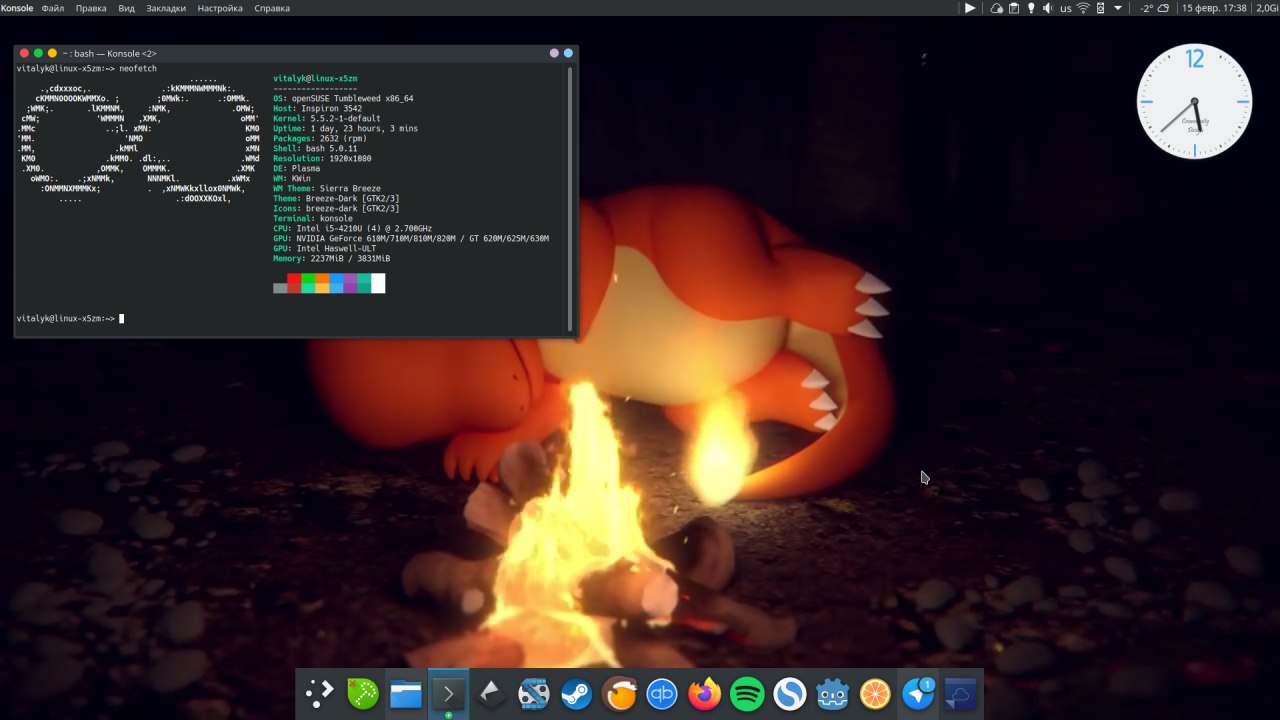Open the blue S Simplenote icon
The image size is (1280, 720).
(x=790, y=693)
